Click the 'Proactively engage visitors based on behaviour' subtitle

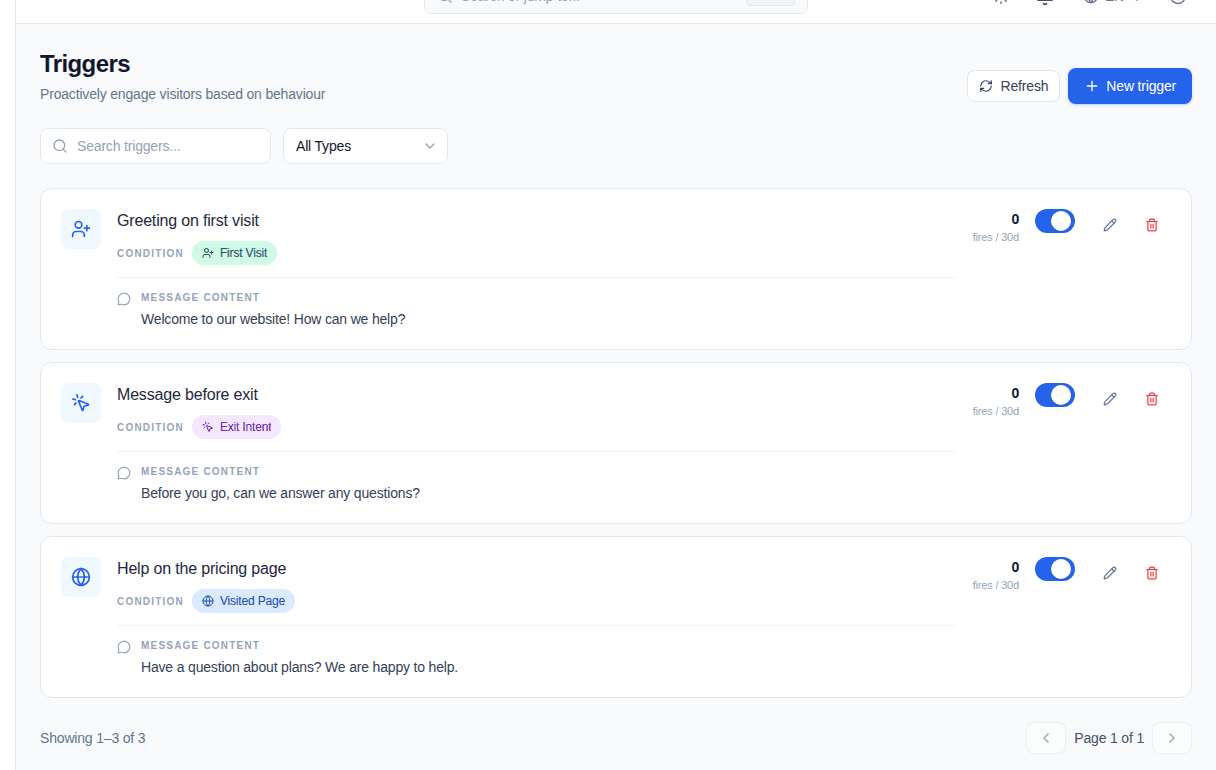tap(183, 94)
